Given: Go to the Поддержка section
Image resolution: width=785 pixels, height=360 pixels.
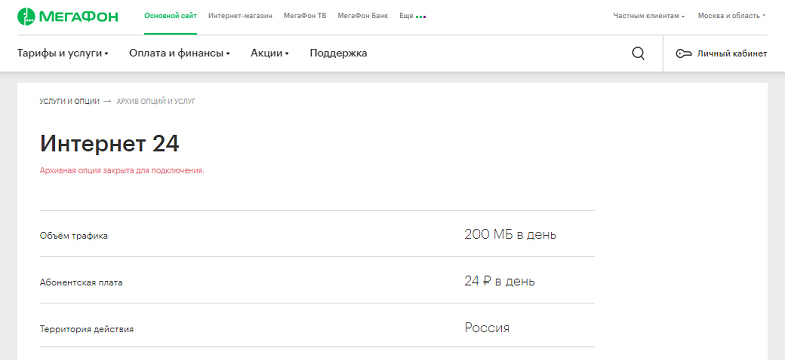Looking at the screenshot, I should (x=338, y=53).
